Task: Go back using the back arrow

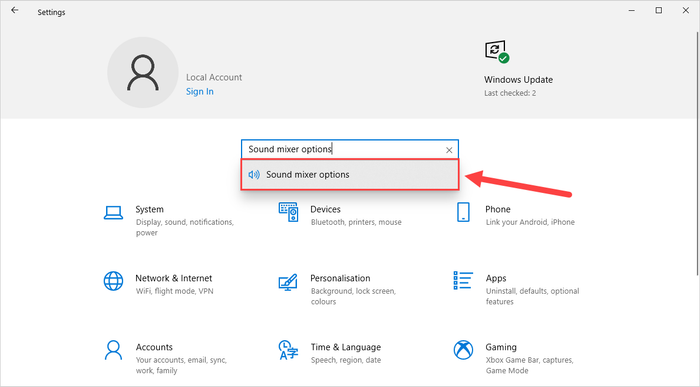Action: pyautogui.click(x=15, y=10)
